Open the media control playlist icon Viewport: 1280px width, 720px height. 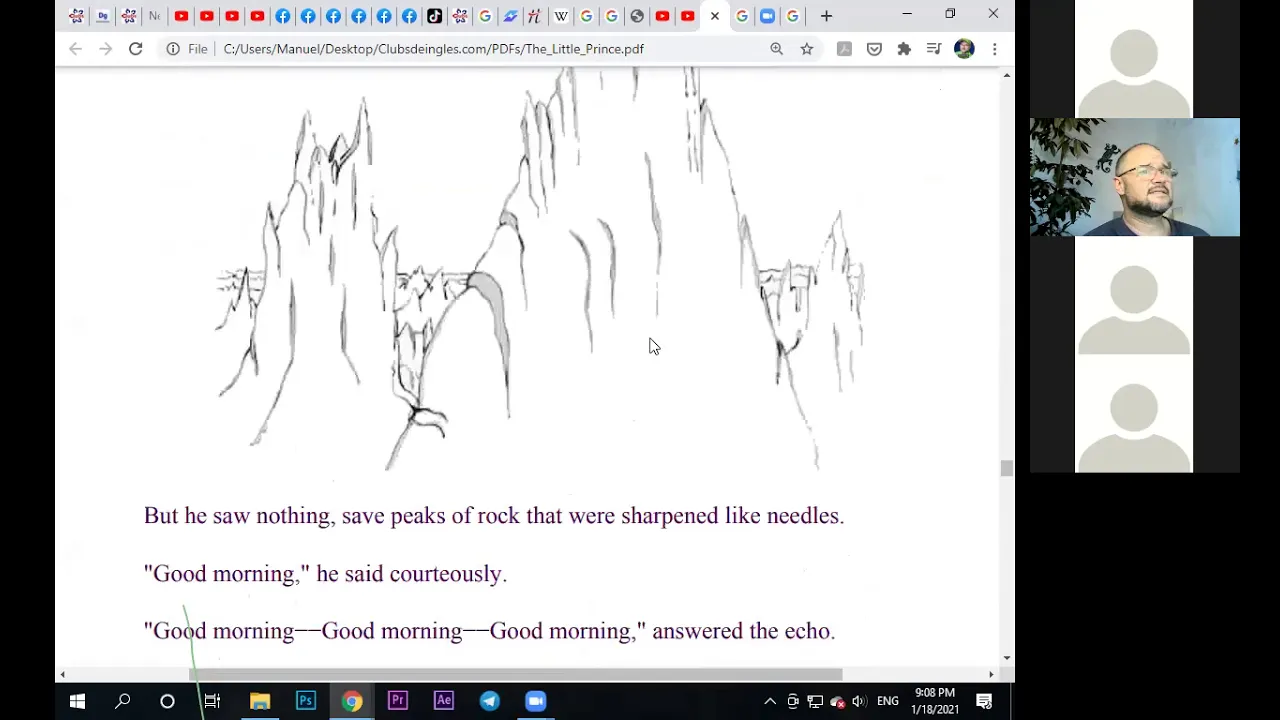[x=934, y=48]
